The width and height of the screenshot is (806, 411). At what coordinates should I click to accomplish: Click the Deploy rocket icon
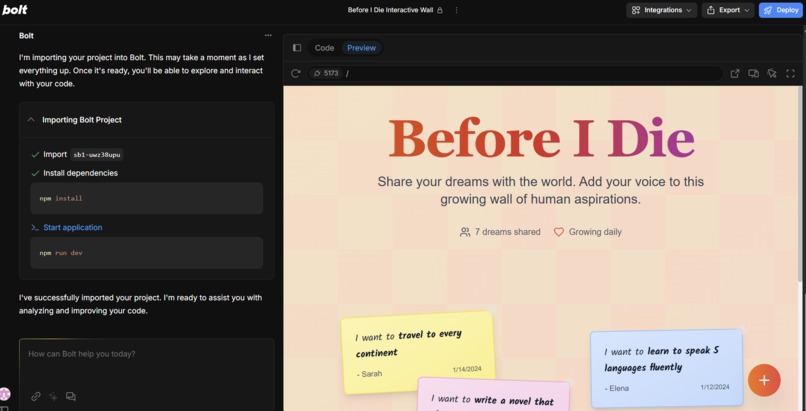pyautogui.click(x=768, y=10)
